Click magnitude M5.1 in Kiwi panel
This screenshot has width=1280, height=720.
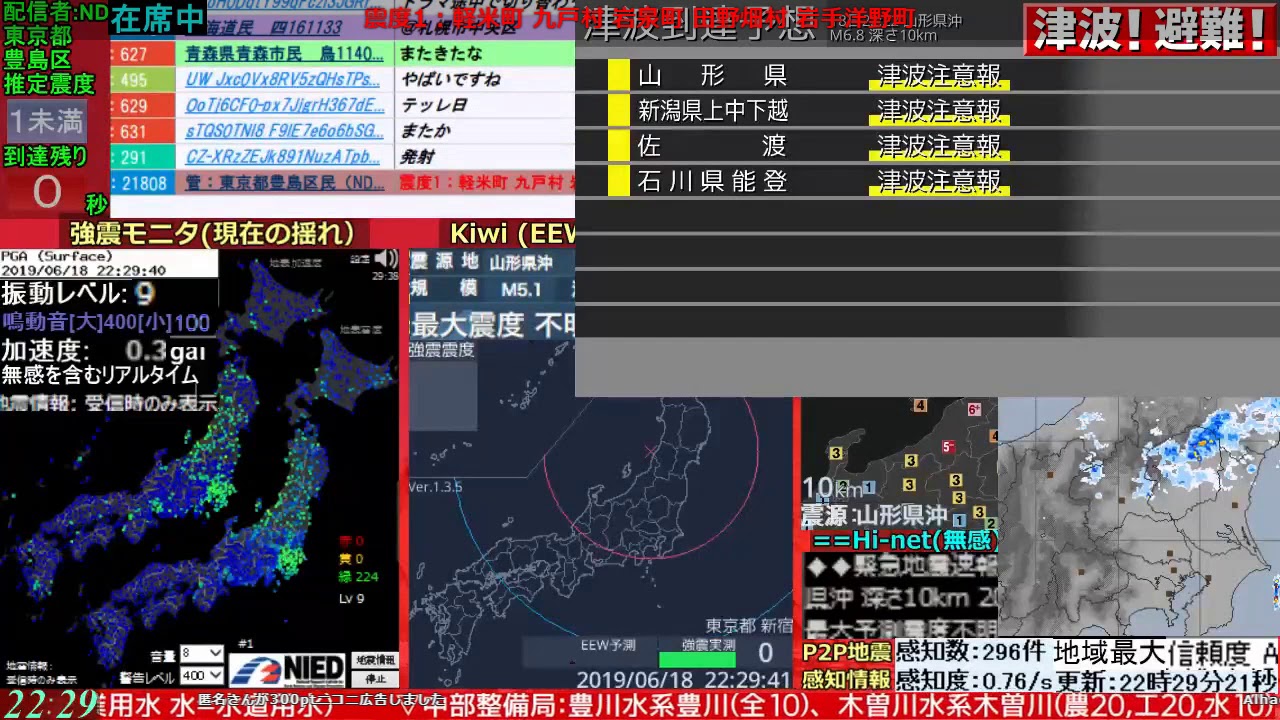(521, 290)
